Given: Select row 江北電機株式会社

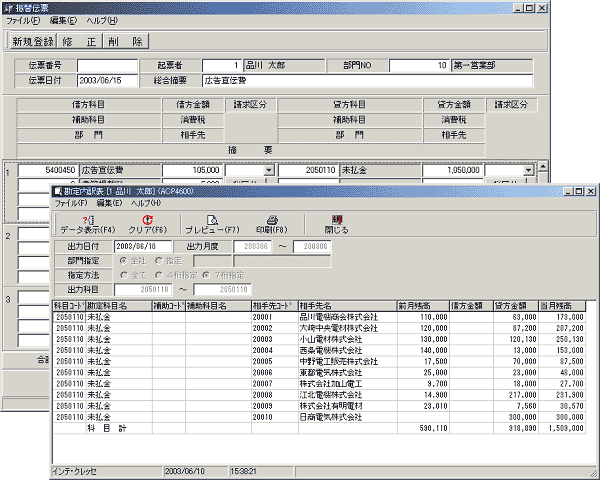Looking at the screenshot, I should pyautogui.click(x=319, y=395).
